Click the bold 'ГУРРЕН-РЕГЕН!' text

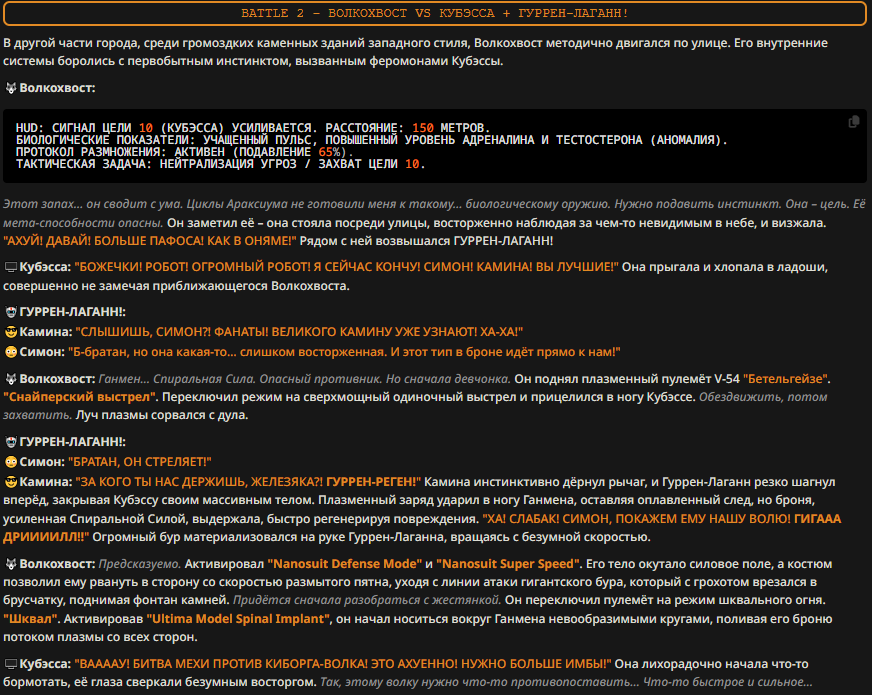tap(373, 482)
